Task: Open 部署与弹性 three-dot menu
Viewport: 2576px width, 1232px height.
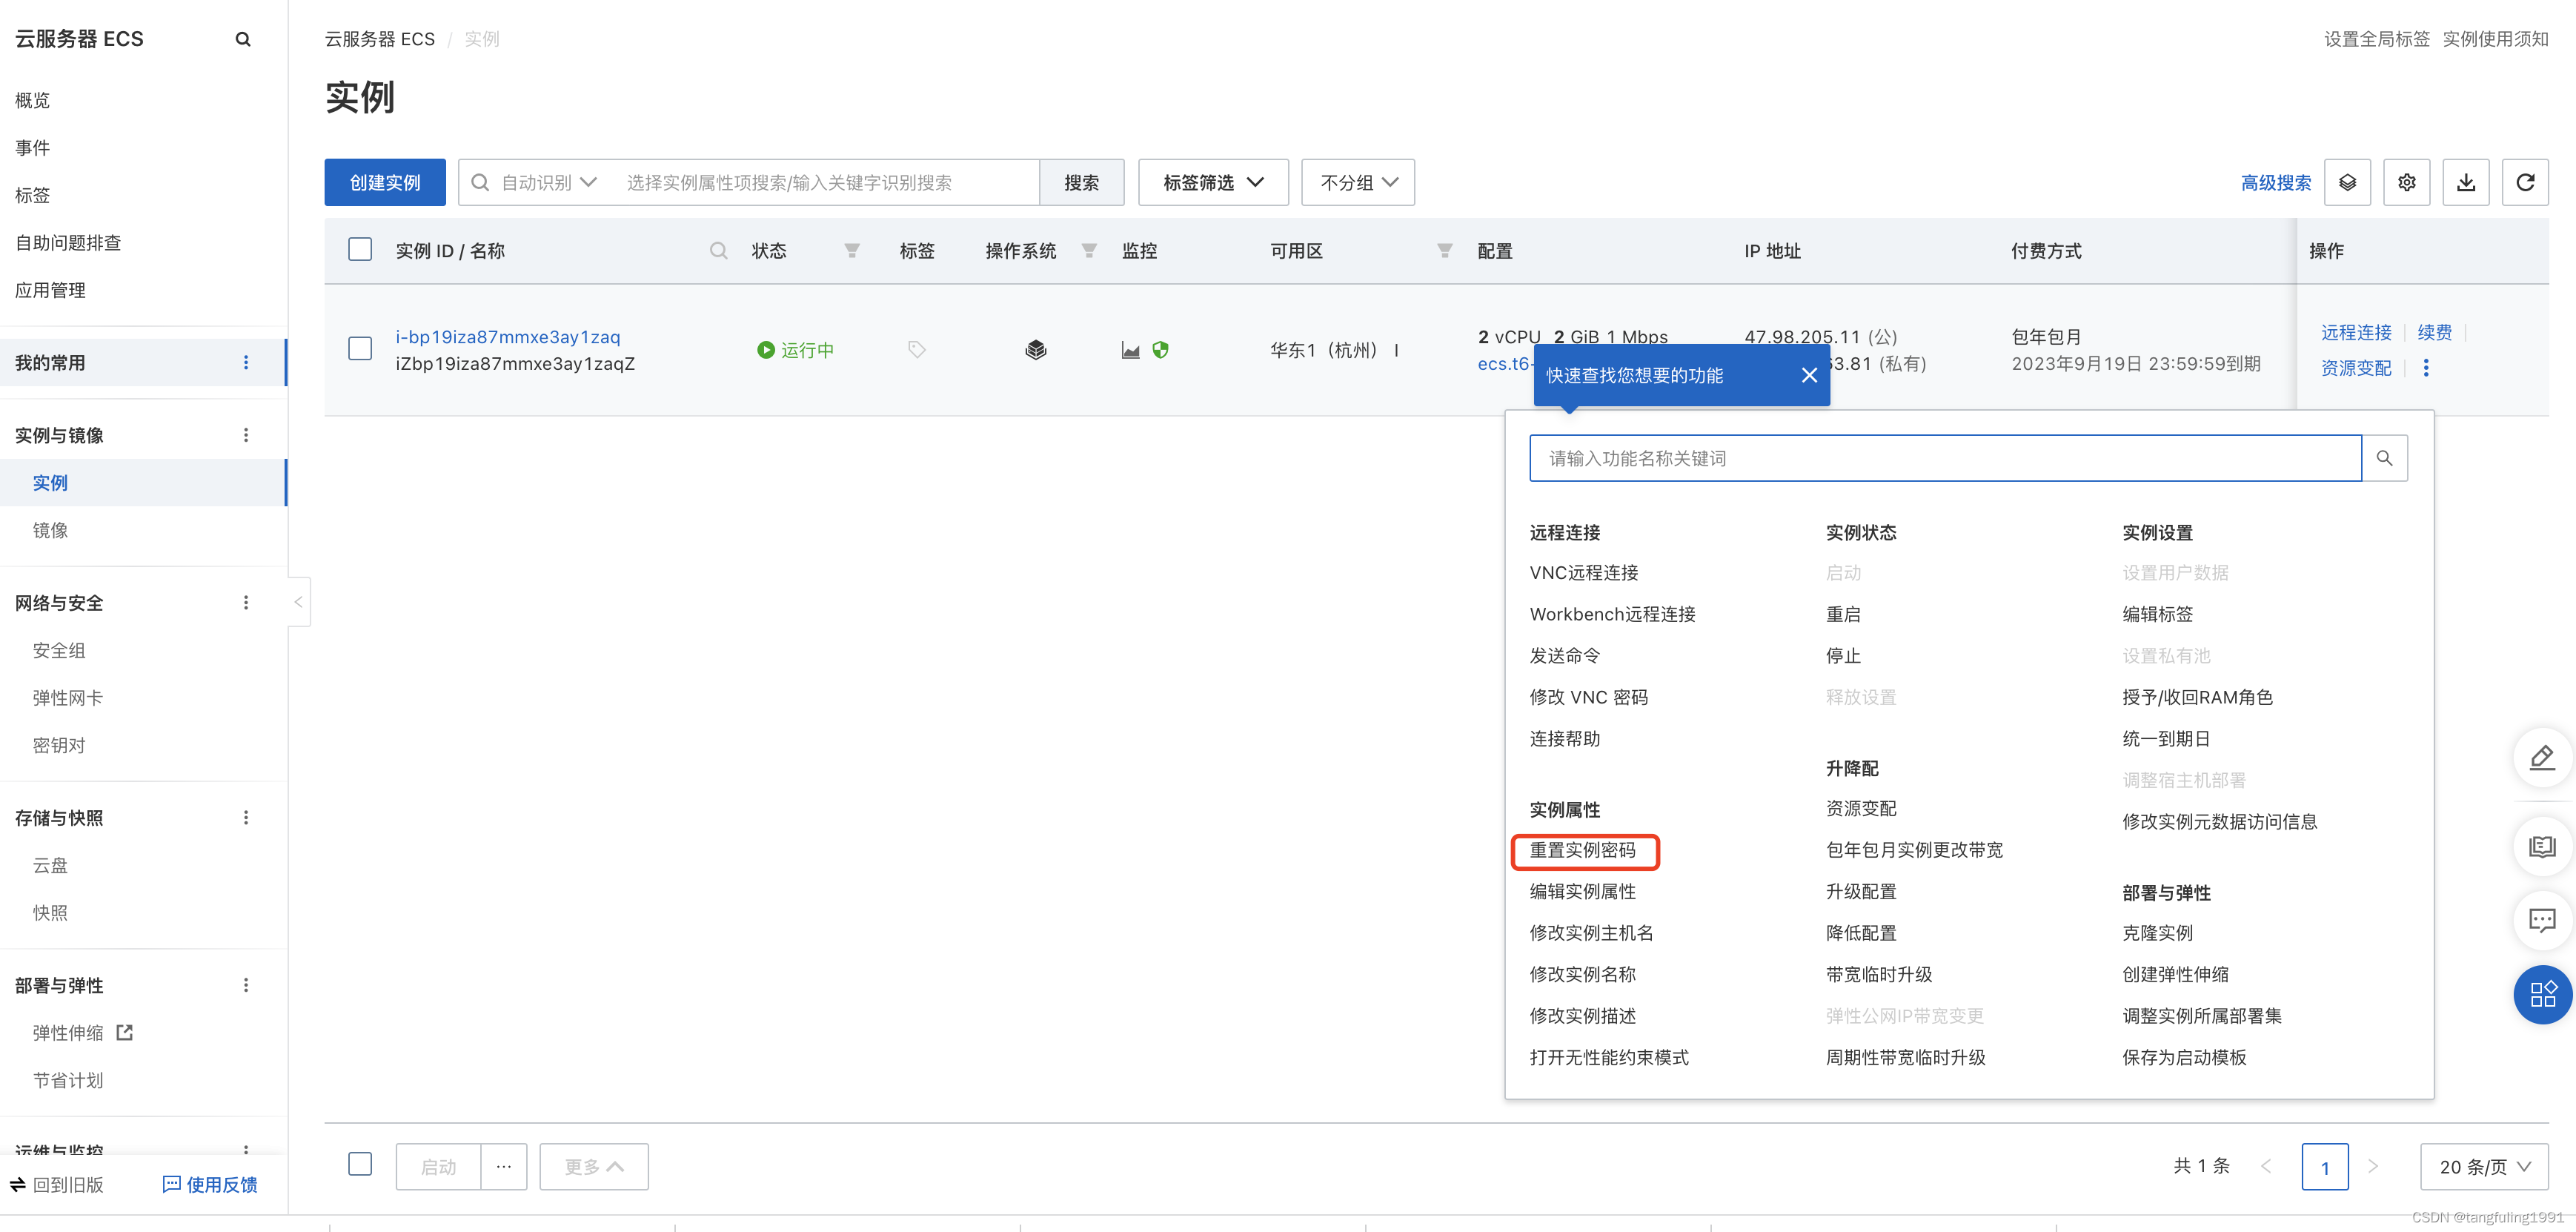Action: coord(246,985)
